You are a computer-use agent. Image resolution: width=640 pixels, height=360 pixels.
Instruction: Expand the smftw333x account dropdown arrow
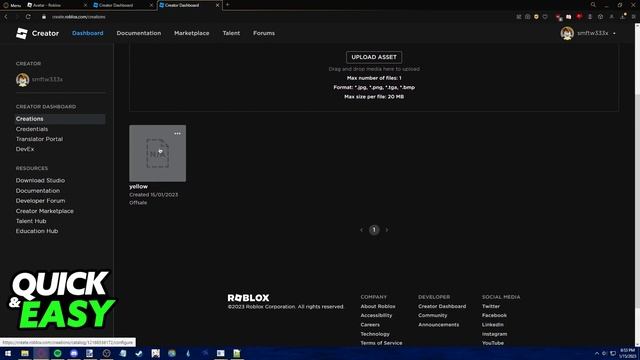[x=614, y=33]
